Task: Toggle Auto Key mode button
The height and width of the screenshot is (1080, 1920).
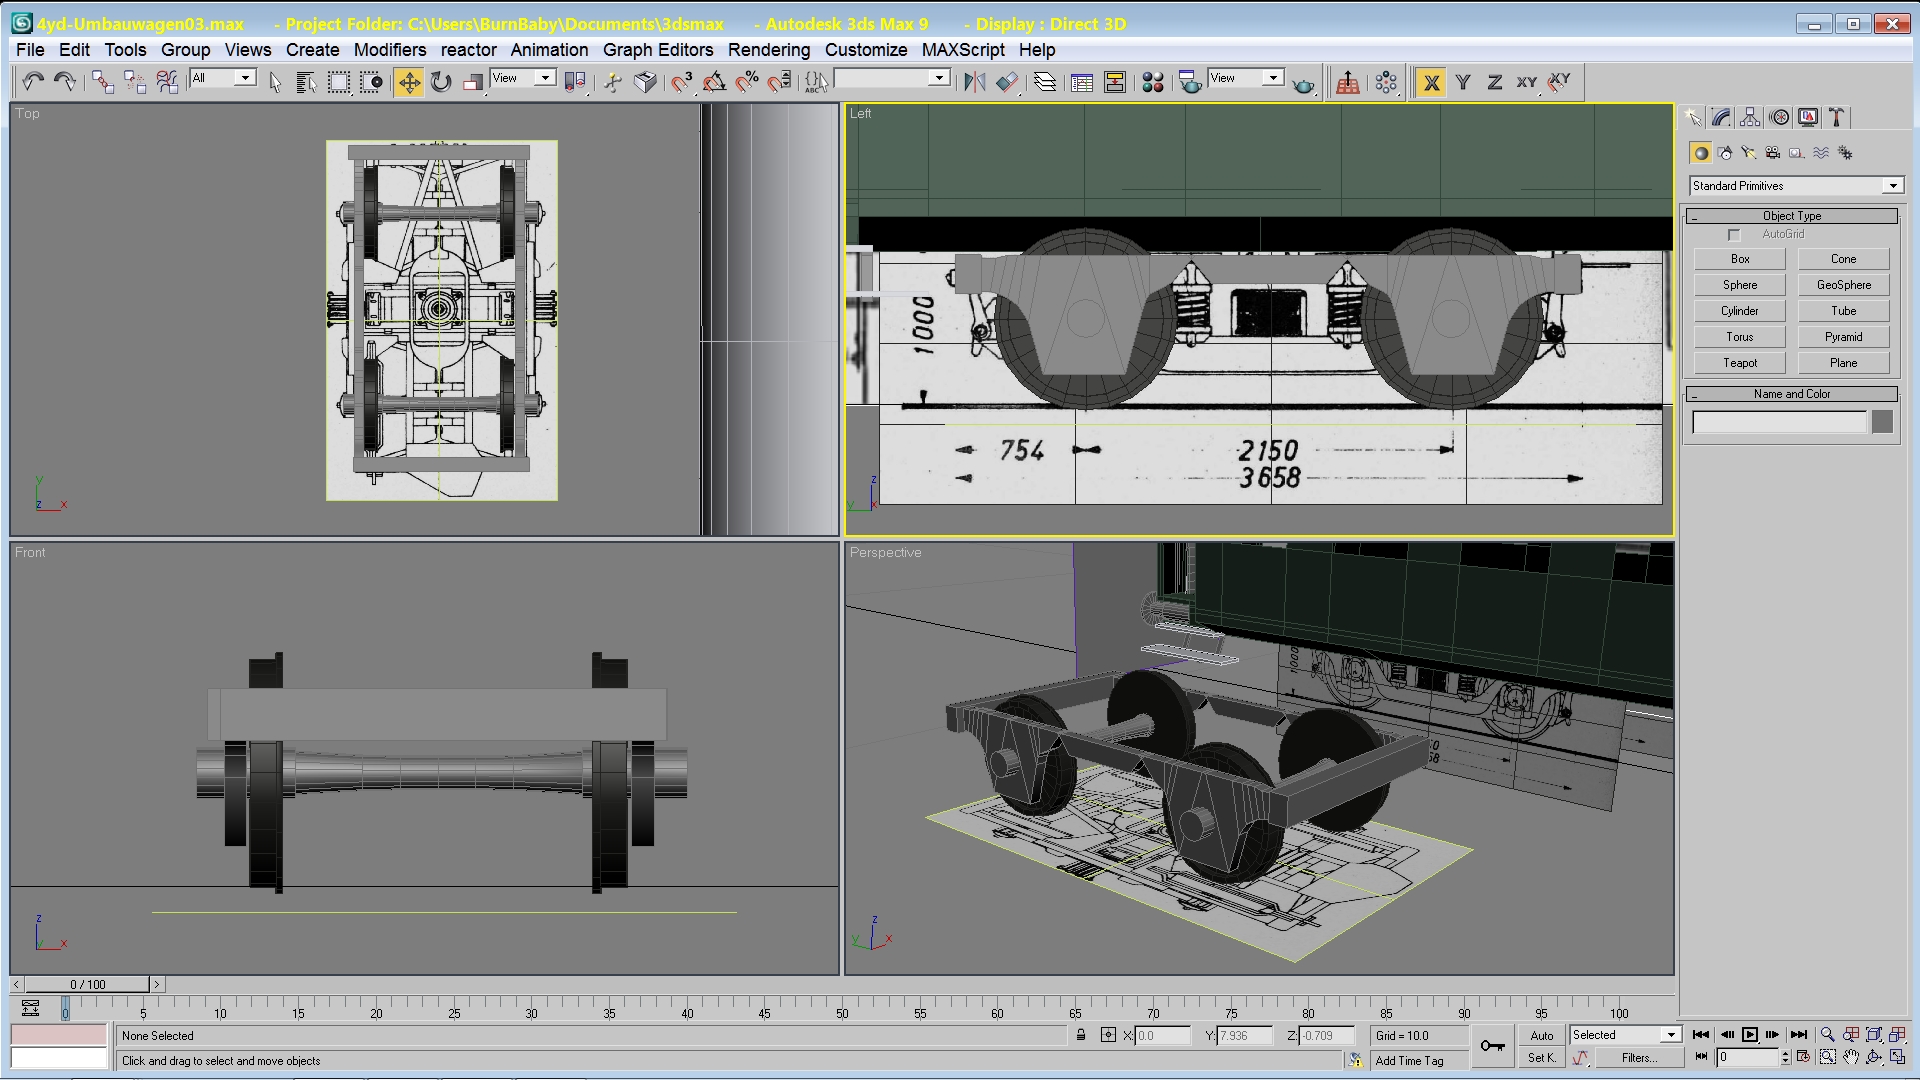Action: 1541,1036
